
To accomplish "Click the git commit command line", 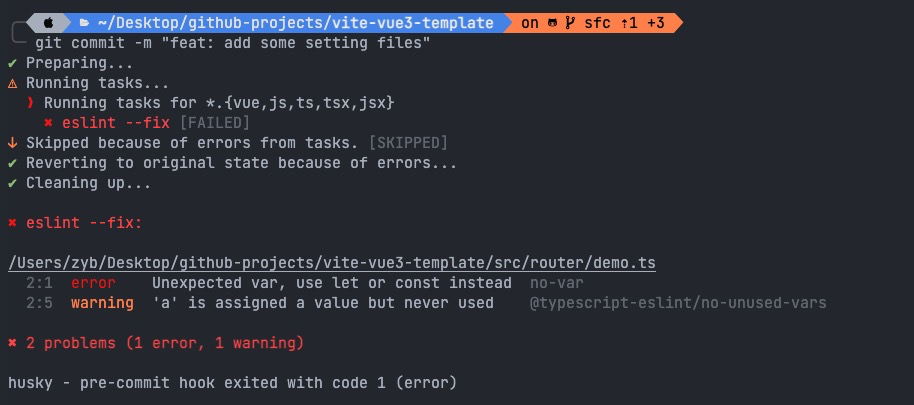I will pyautogui.click(x=232, y=43).
